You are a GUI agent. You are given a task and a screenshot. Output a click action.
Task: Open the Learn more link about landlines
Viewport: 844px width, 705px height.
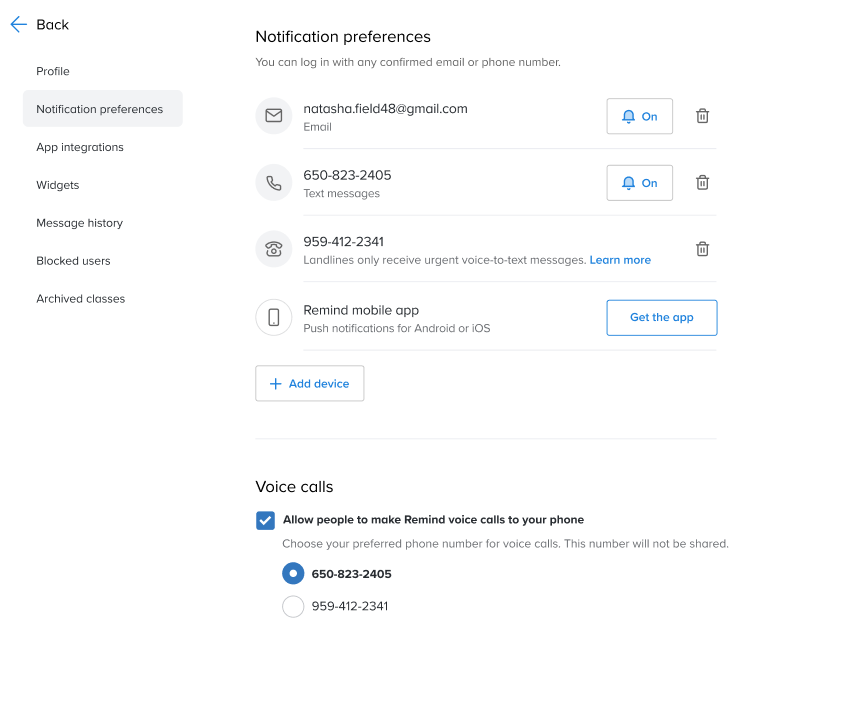(x=620, y=260)
